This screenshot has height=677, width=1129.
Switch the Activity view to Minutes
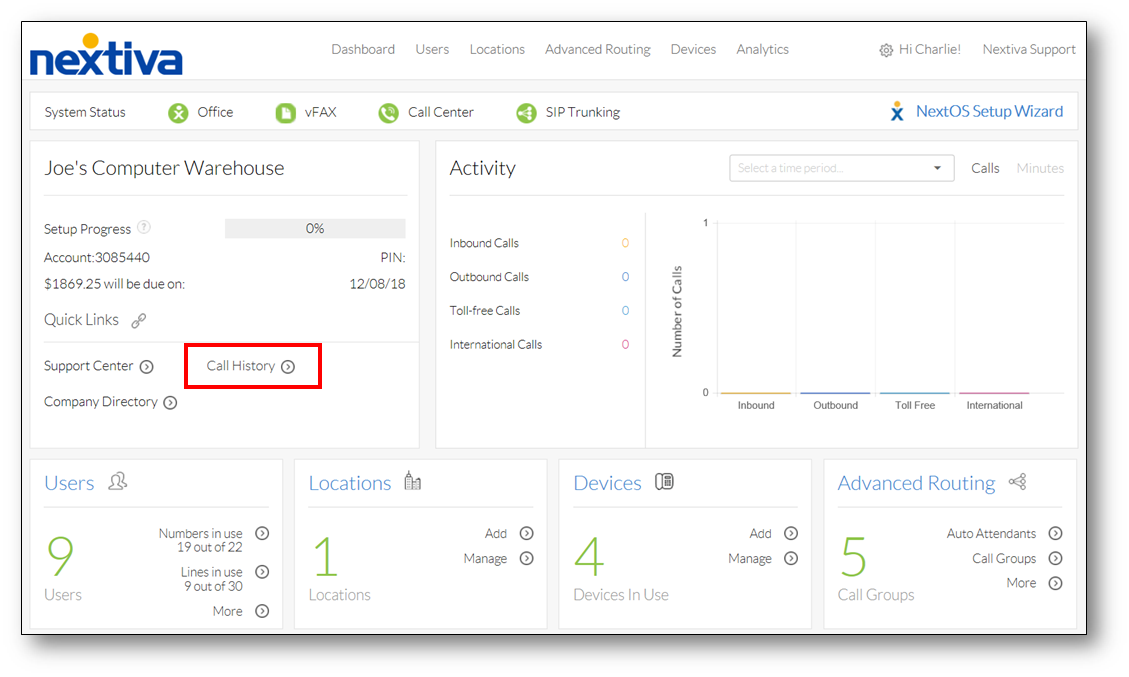[1040, 167]
